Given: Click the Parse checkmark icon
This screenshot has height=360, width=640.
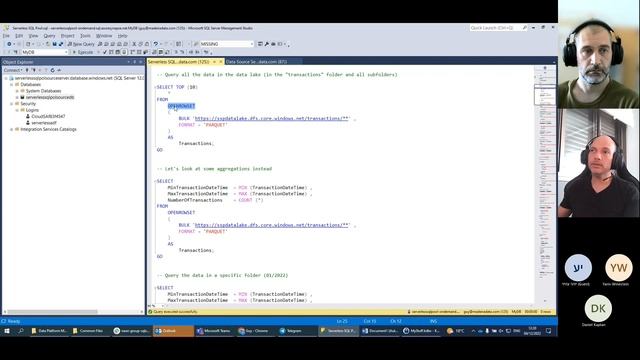Looking at the screenshot, I should click(105, 52).
